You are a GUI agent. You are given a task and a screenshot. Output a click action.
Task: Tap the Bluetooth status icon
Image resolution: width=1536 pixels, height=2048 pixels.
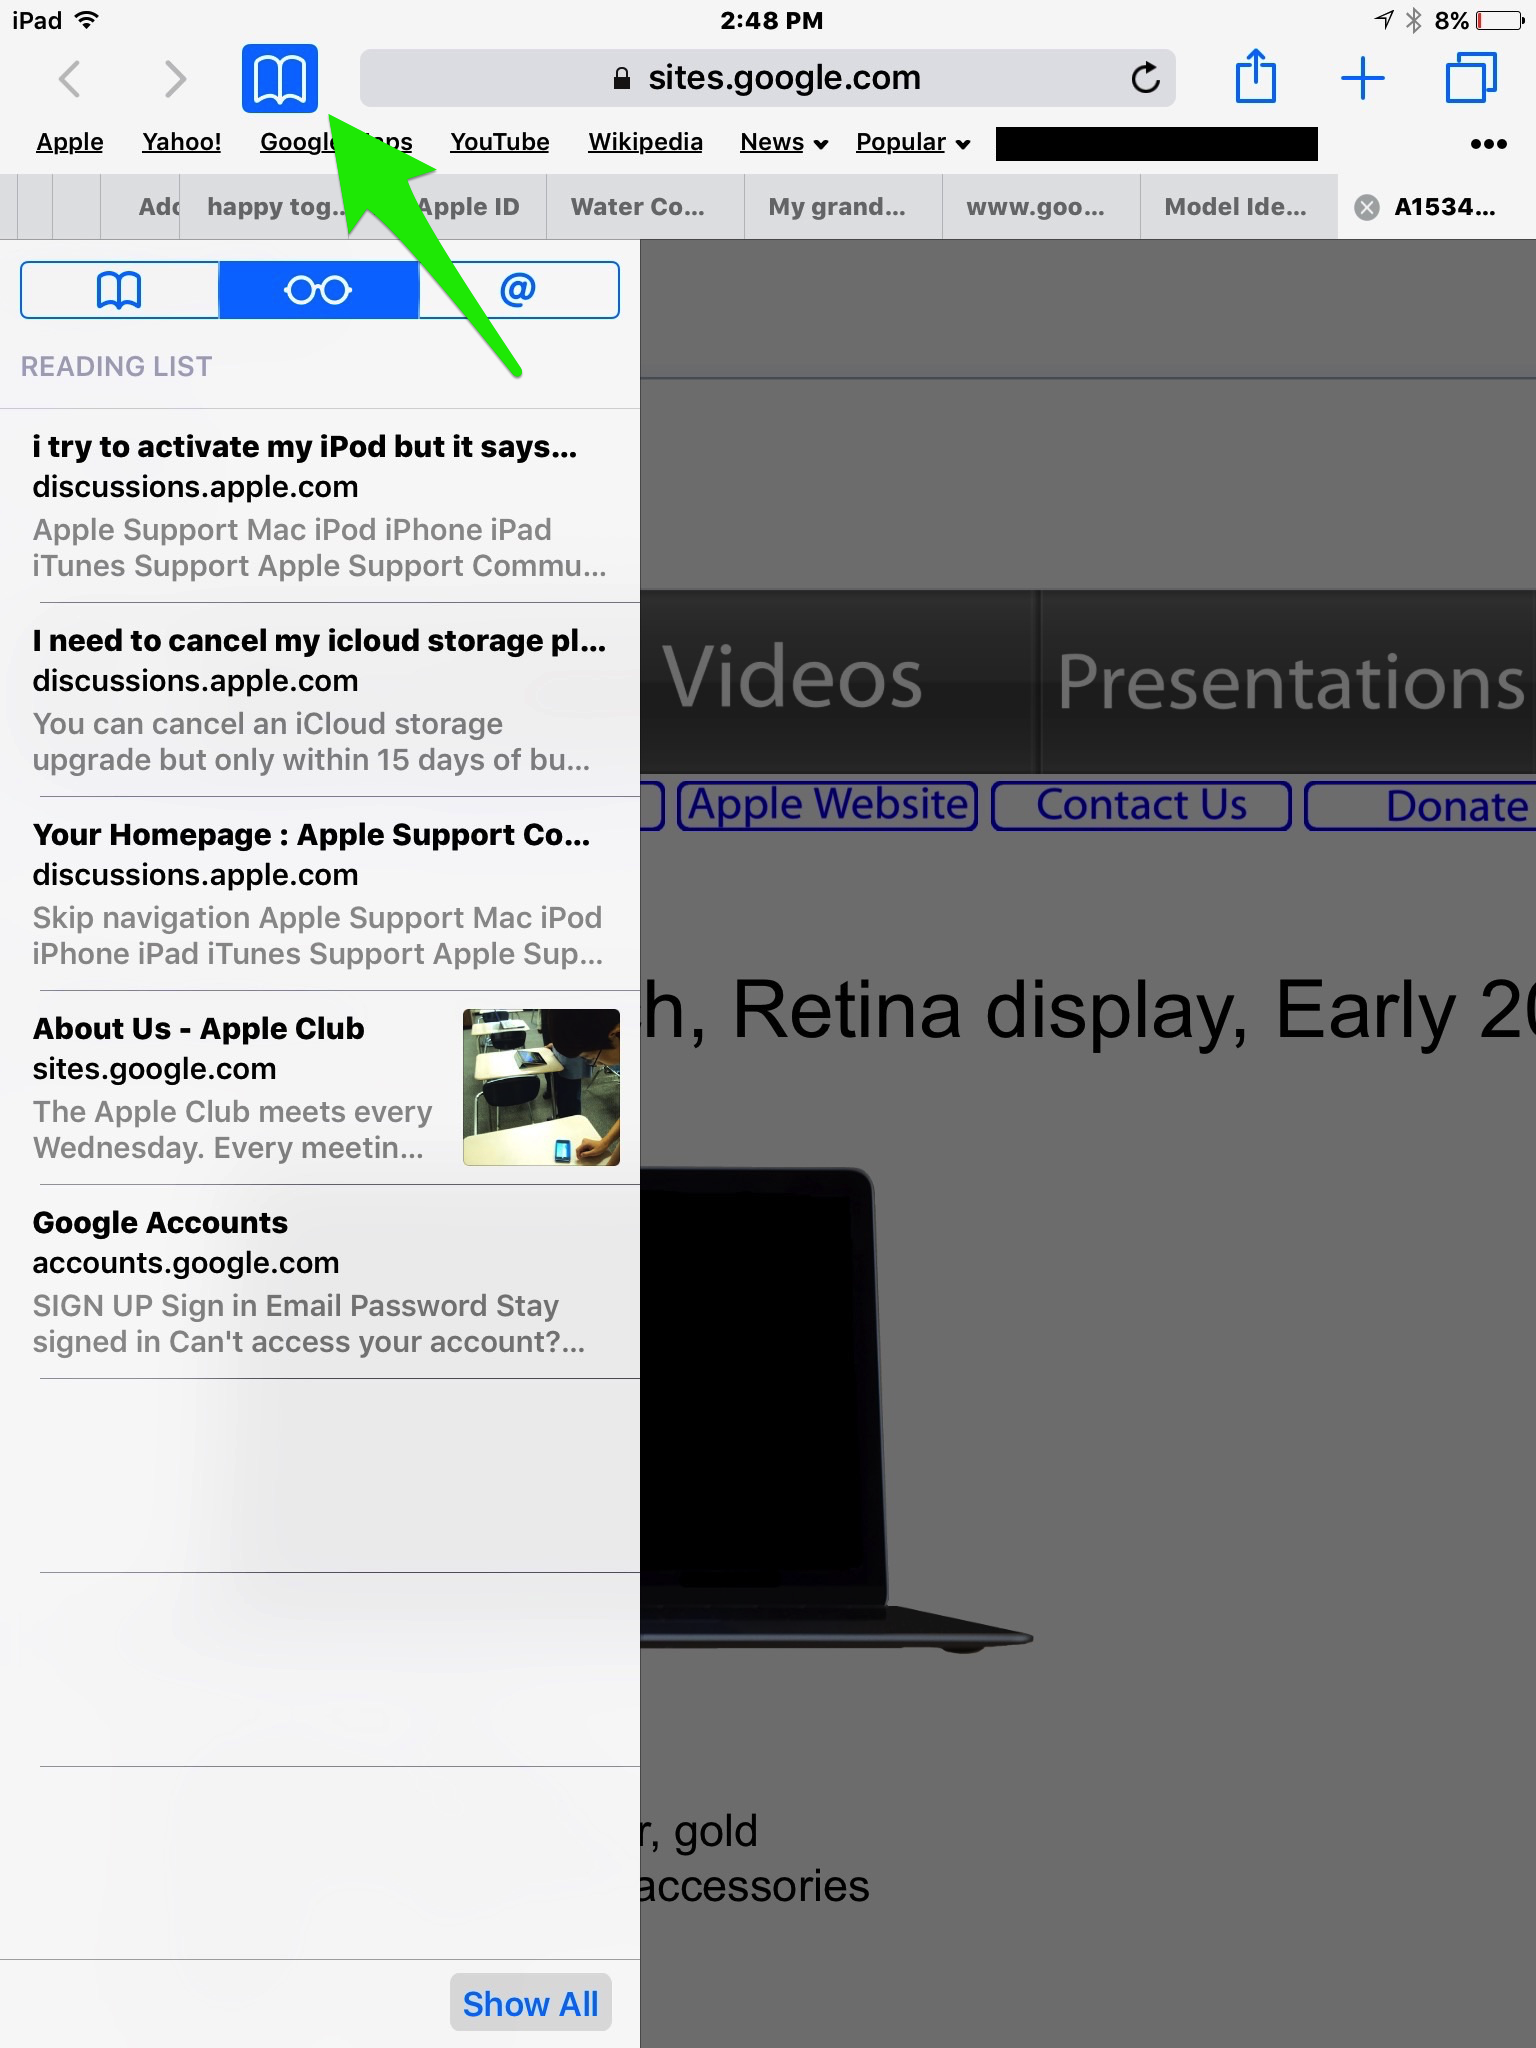click(1413, 20)
